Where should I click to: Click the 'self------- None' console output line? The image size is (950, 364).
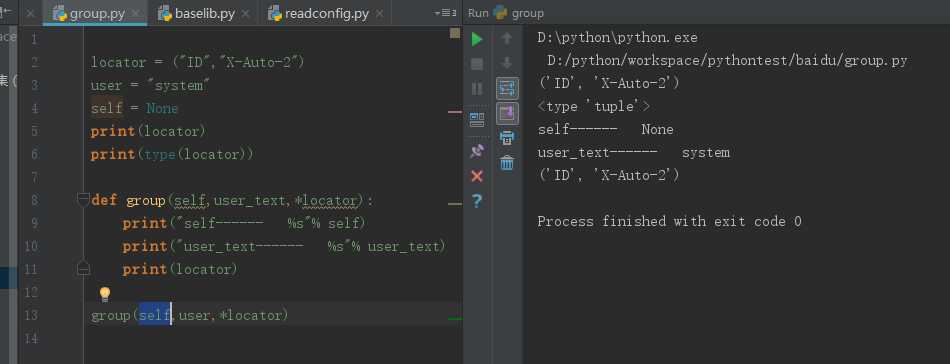(605, 130)
